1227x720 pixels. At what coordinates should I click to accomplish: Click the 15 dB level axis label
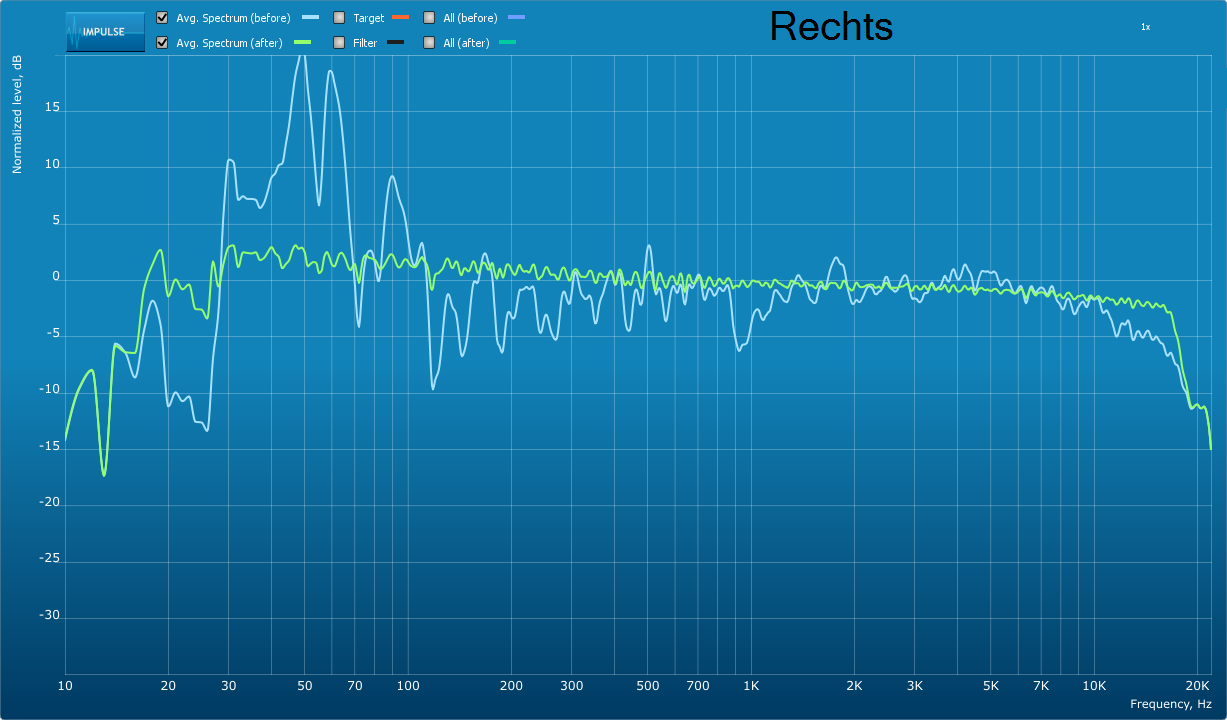tap(52, 108)
